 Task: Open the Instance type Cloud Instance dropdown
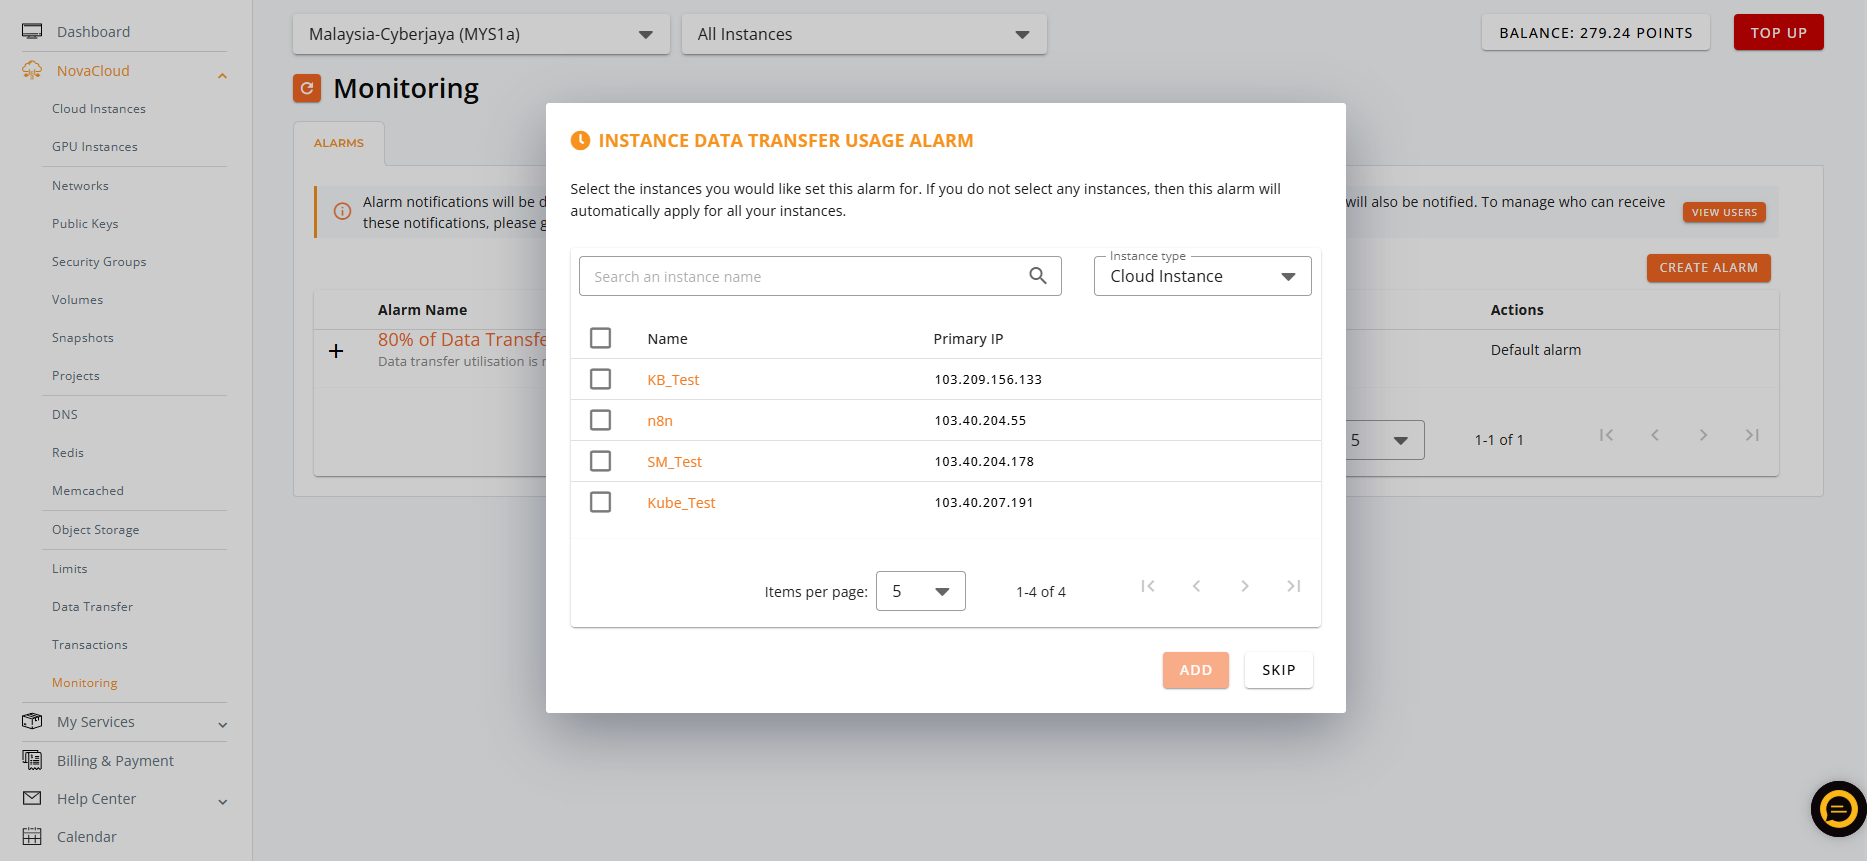1202,276
